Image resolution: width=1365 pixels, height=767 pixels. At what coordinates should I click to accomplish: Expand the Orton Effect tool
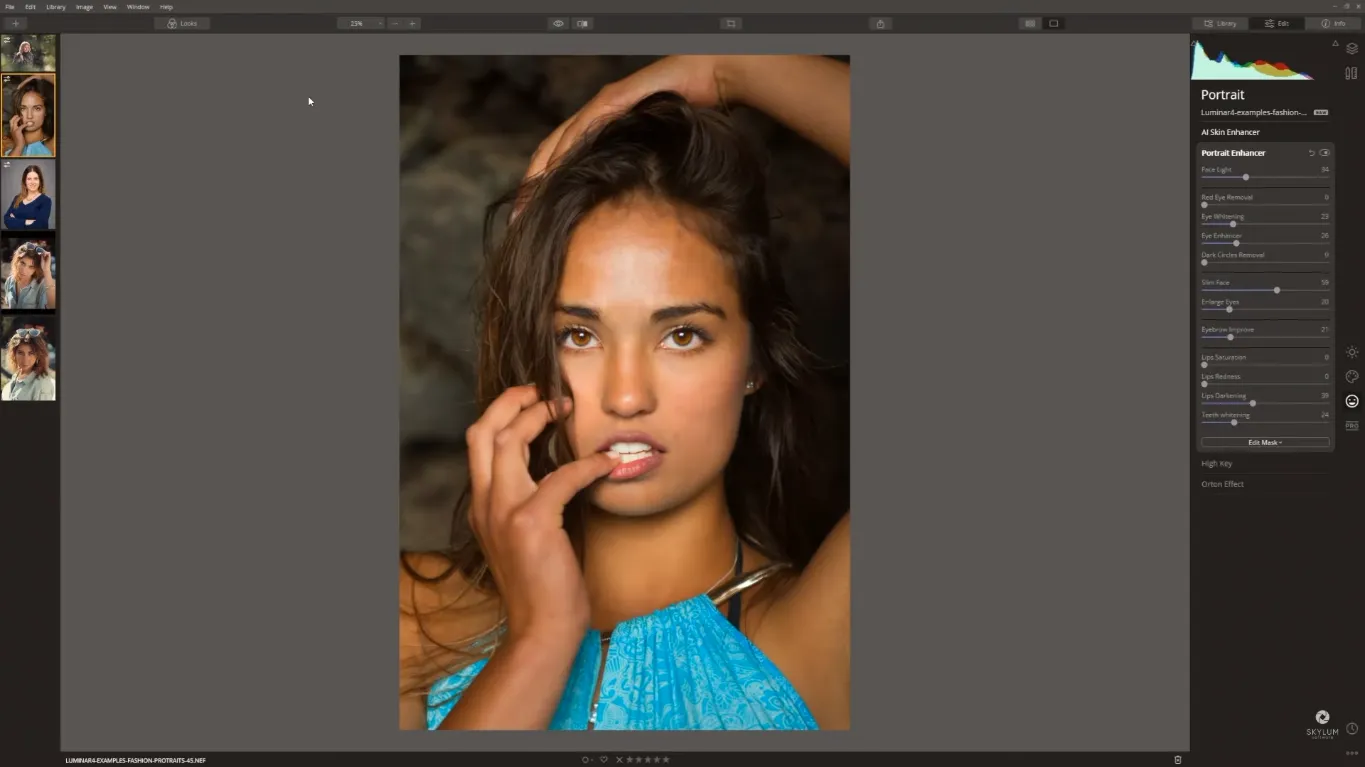pyautogui.click(x=1222, y=484)
